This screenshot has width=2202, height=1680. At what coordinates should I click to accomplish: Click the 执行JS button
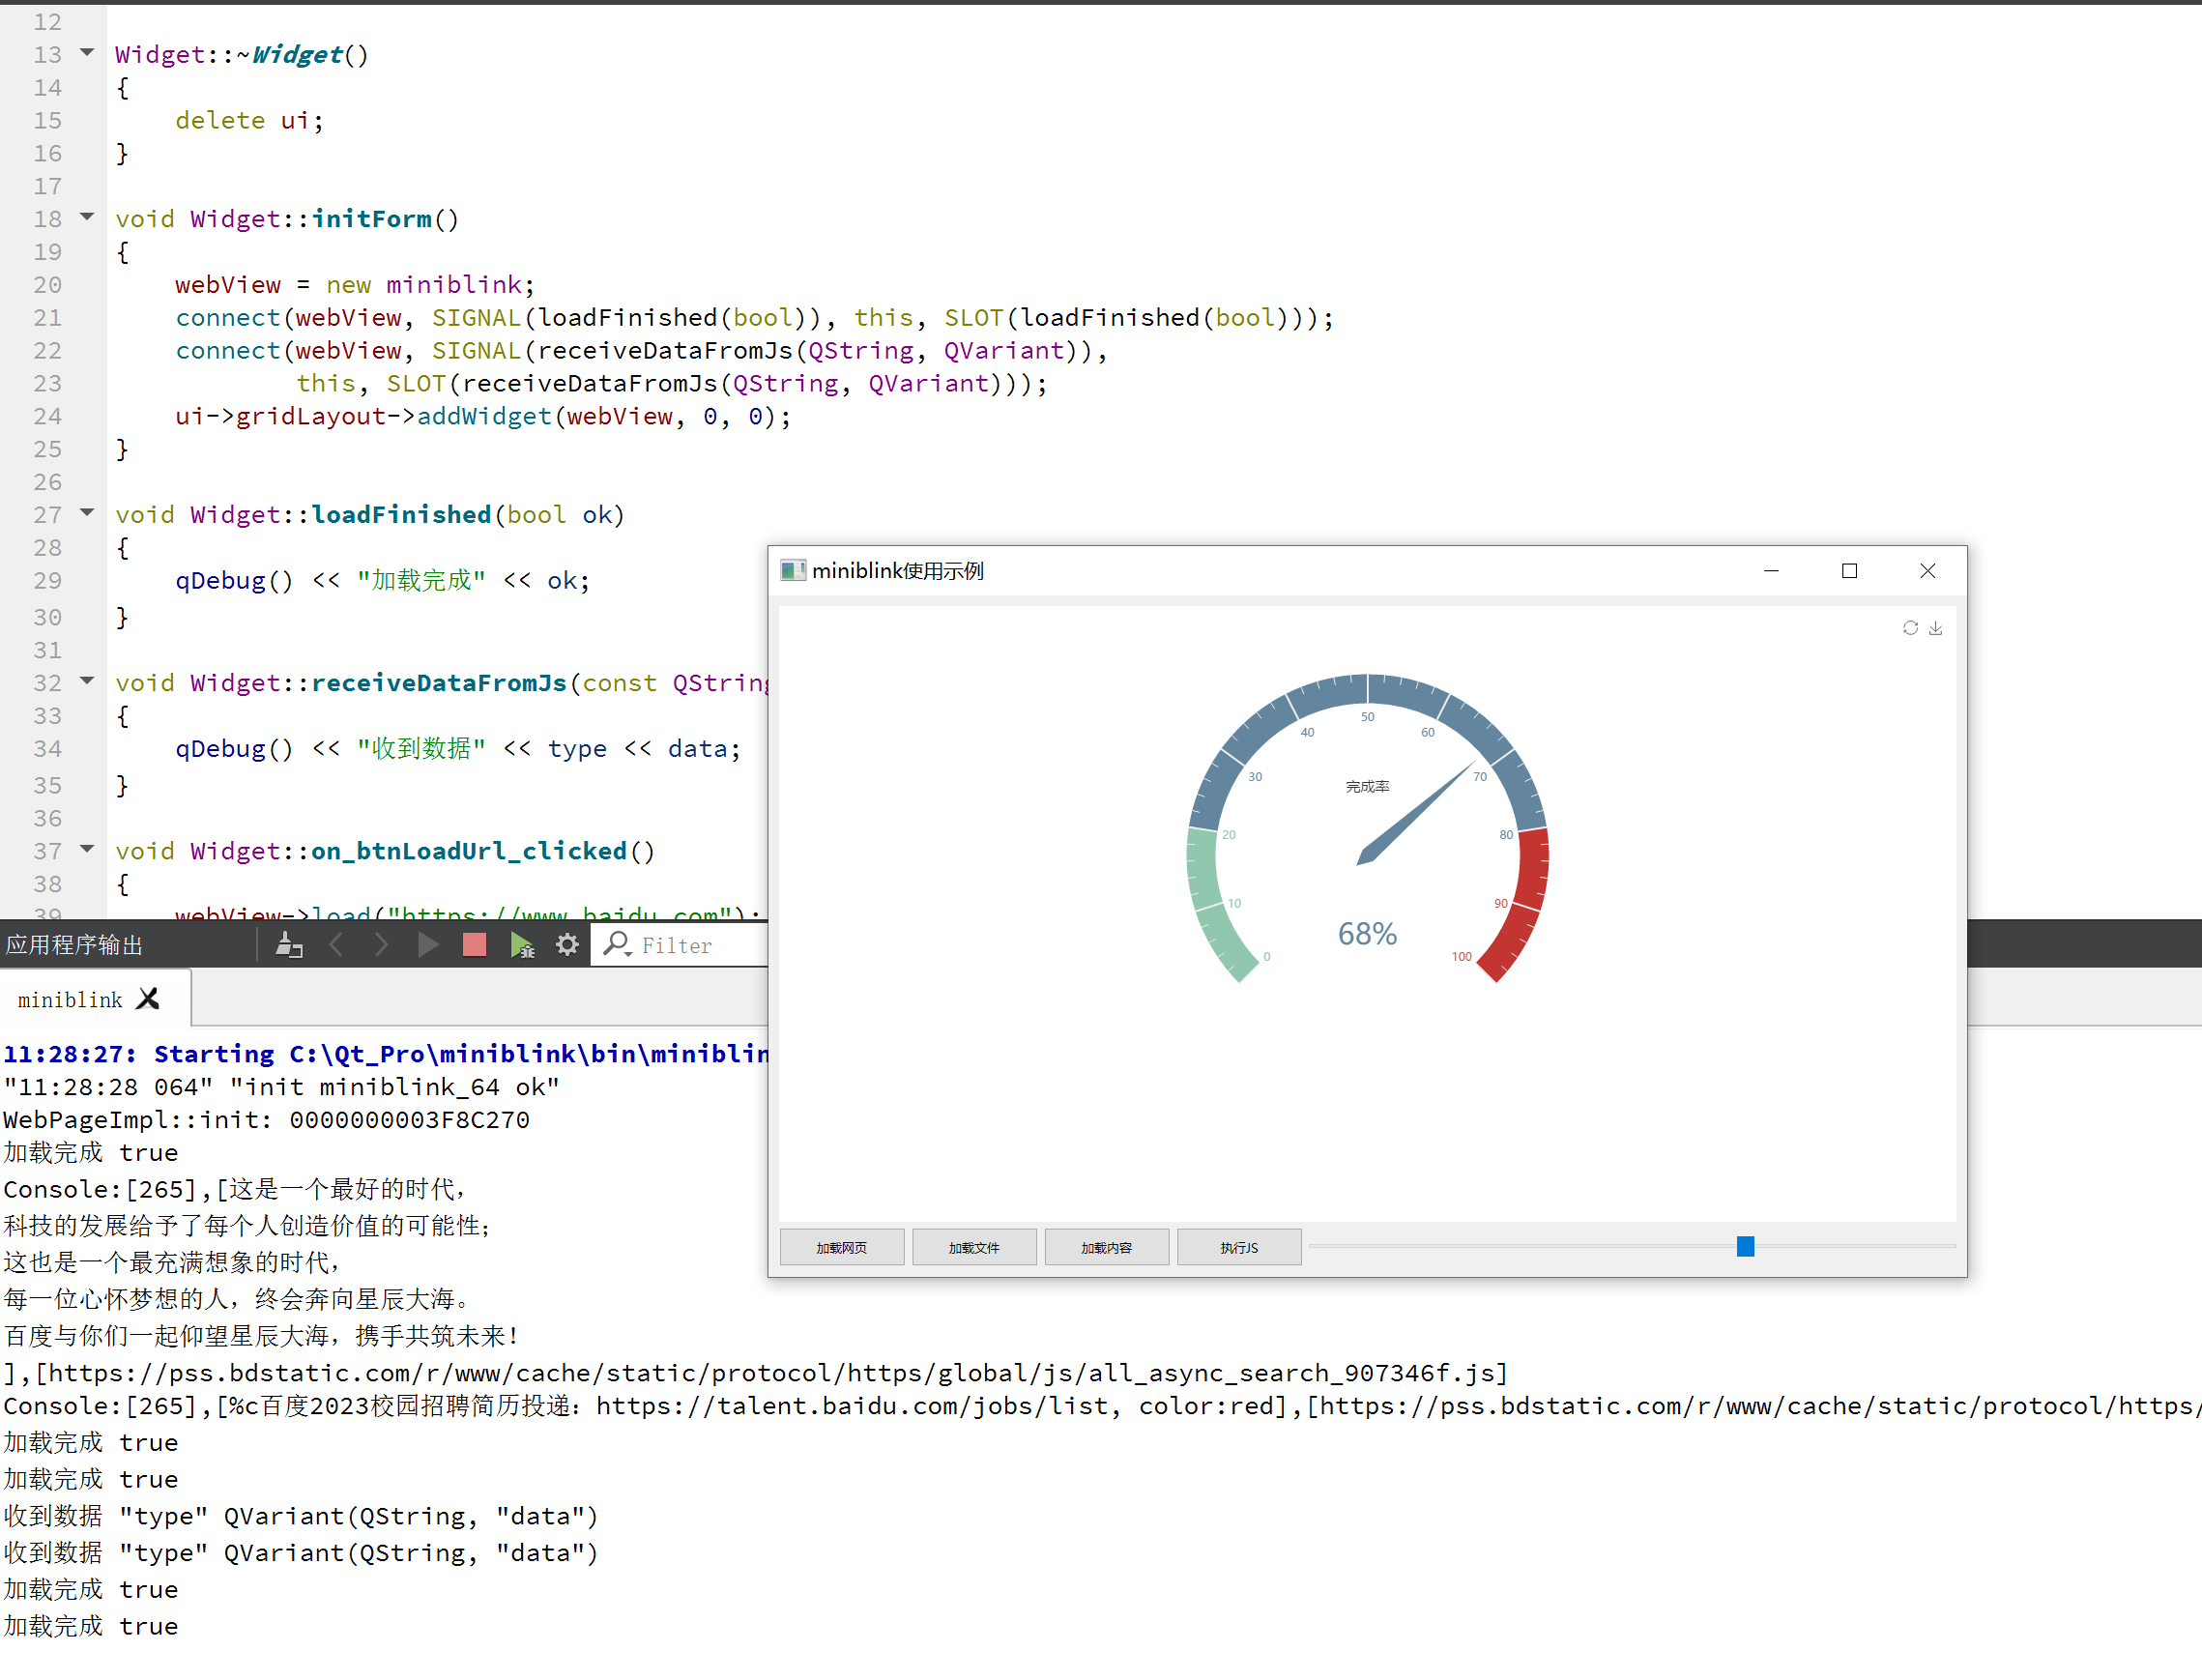(x=1239, y=1246)
